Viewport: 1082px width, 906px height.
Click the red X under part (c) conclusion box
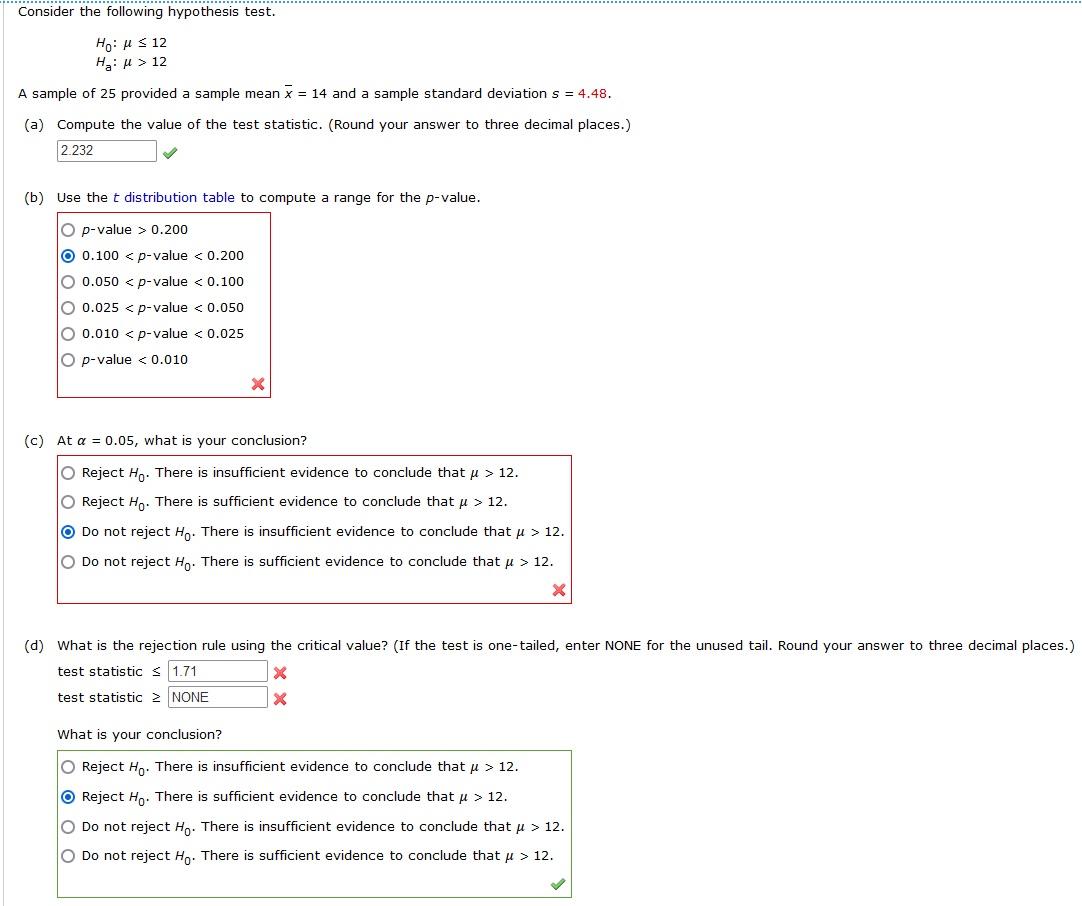558,590
